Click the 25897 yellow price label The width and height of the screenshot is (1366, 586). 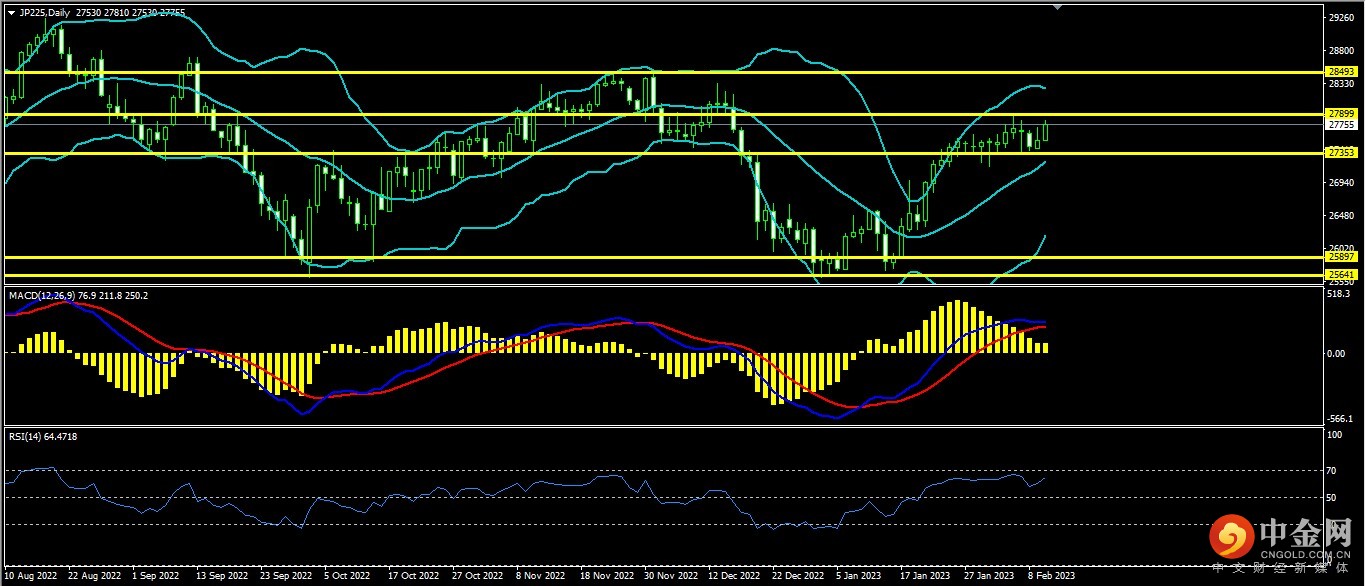[1340, 257]
